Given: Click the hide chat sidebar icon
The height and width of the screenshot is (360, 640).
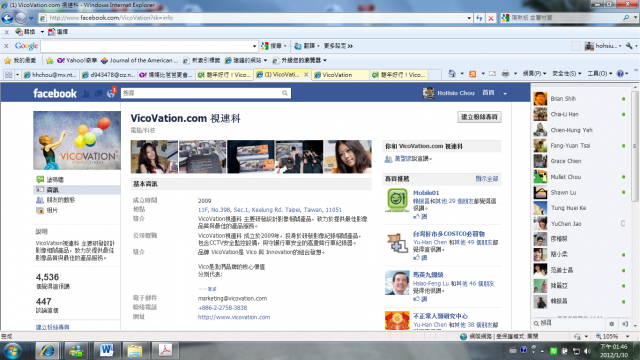Looking at the screenshot, I should coord(625,324).
